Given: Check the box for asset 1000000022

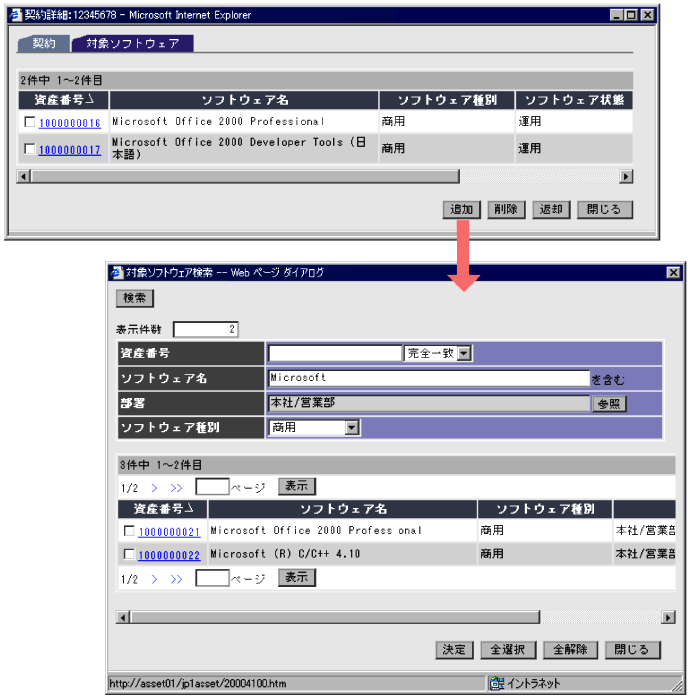Looking at the screenshot, I should 129,554.
